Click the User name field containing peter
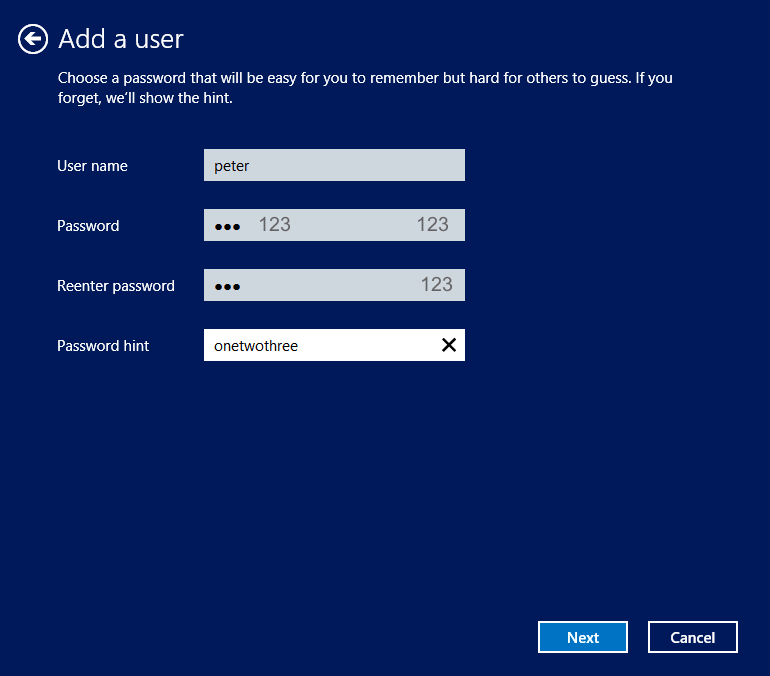The width and height of the screenshot is (770, 676). (334, 165)
